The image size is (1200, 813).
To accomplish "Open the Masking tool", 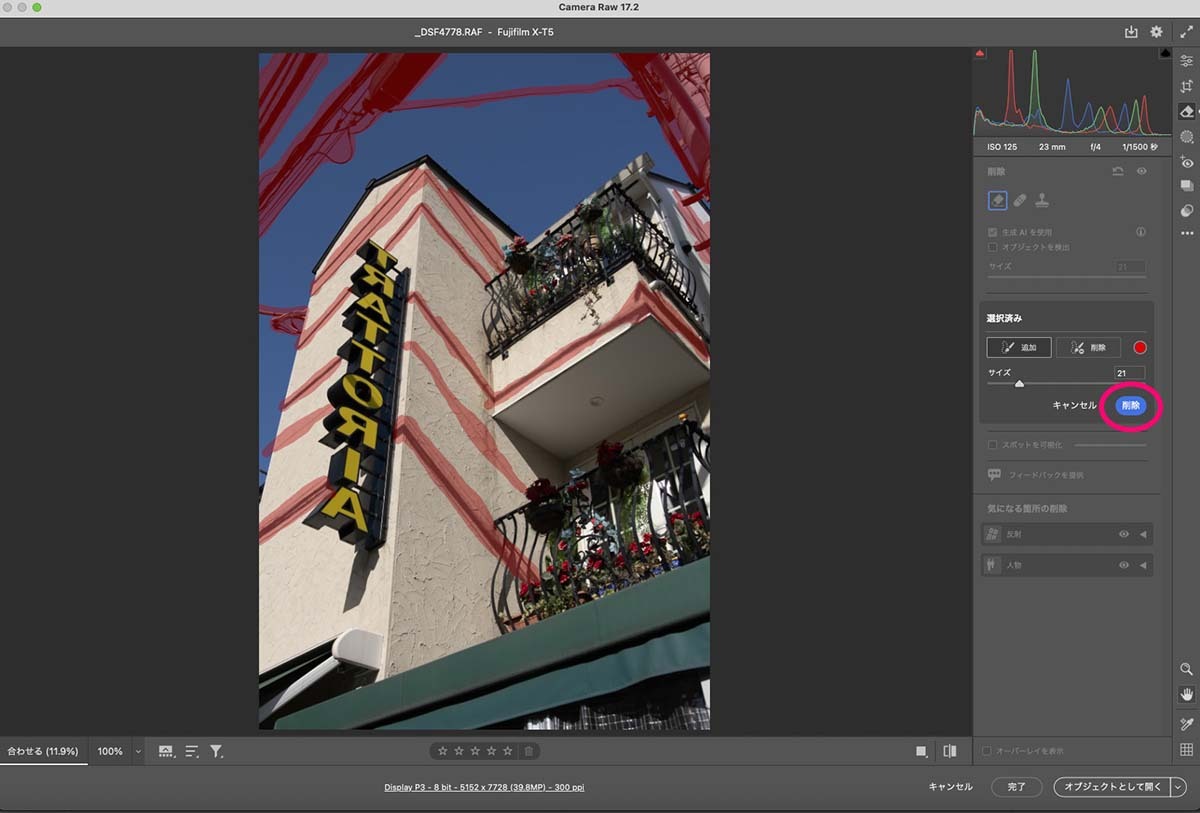I will point(1187,136).
